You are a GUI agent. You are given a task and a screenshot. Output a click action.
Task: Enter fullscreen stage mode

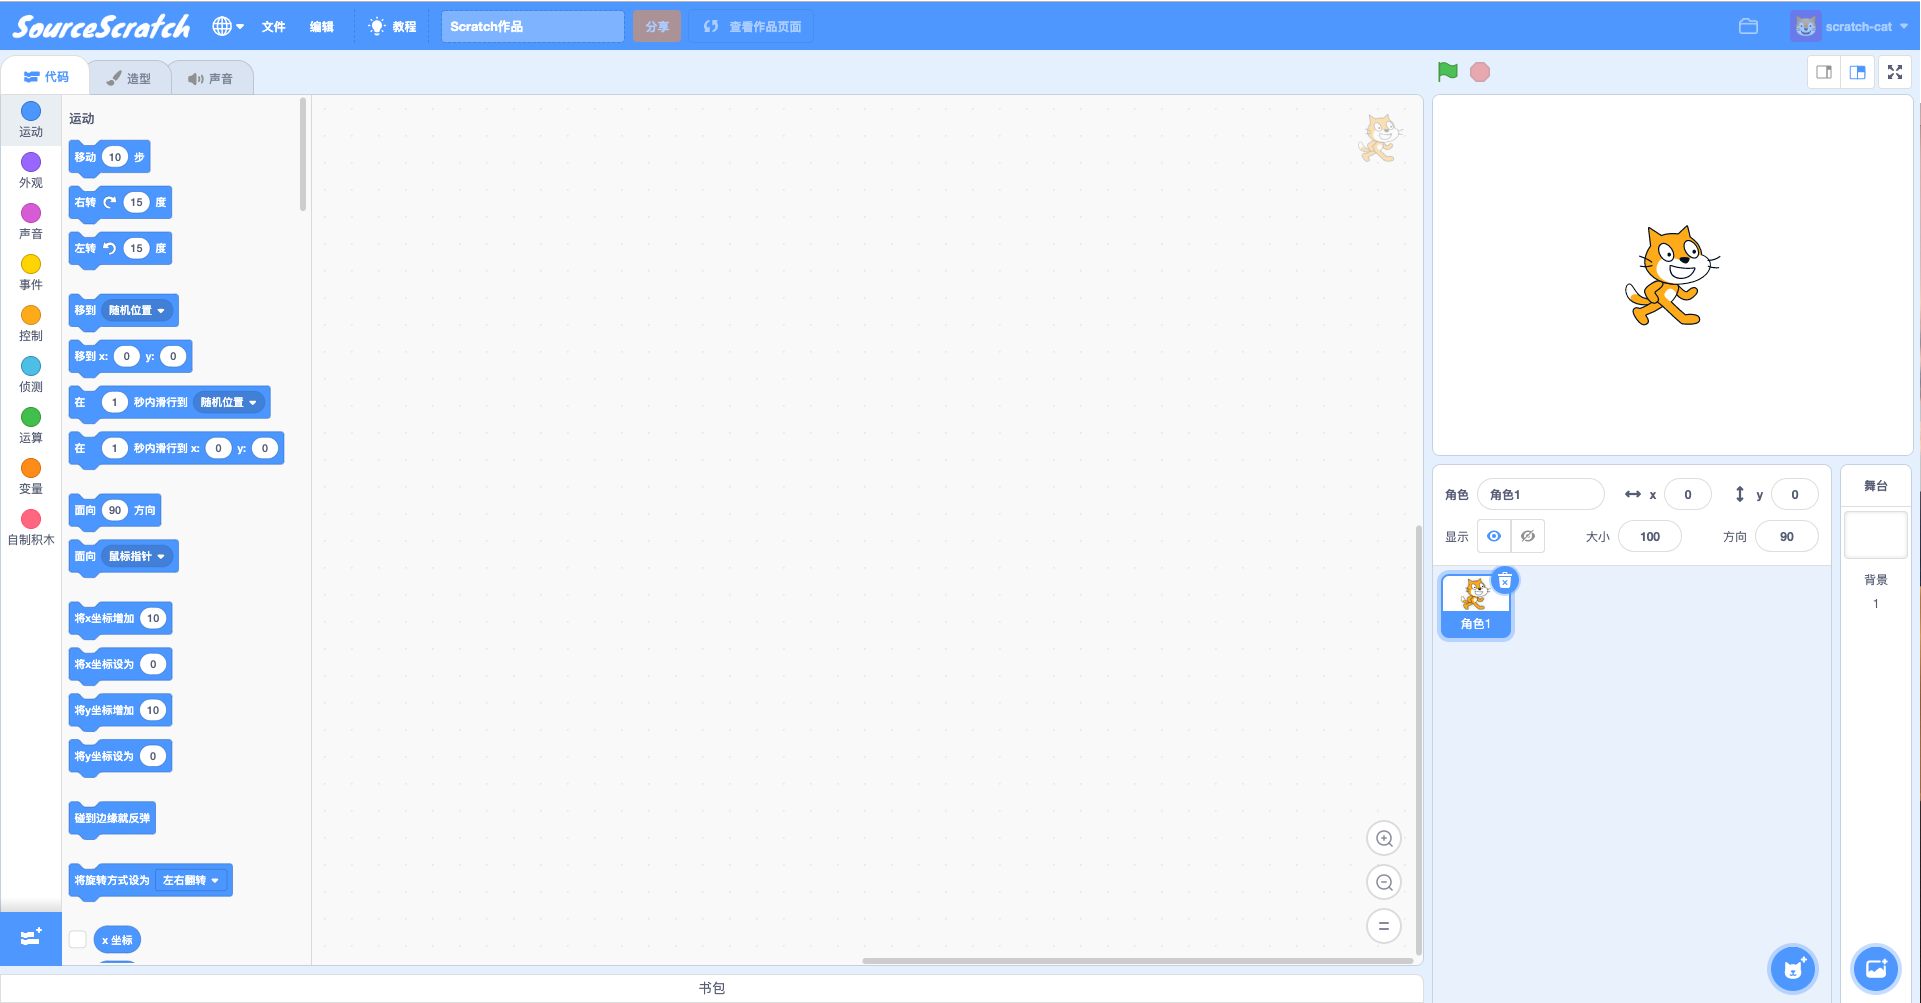(x=1895, y=71)
